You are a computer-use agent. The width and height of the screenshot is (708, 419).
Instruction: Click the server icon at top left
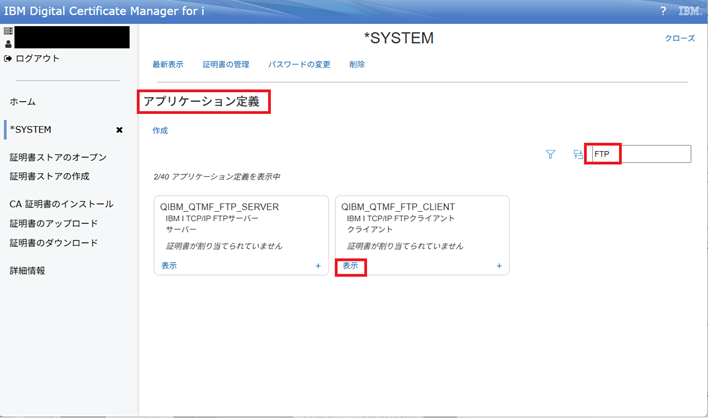tap(9, 32)
